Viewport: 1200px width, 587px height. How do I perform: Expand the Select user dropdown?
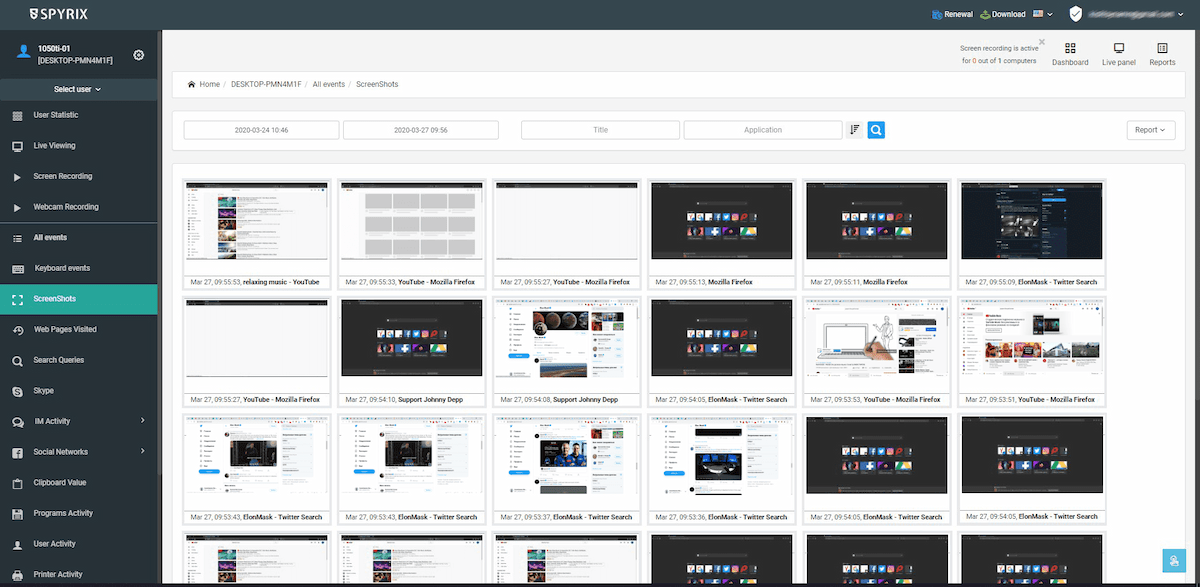click(x=78, y=89)
